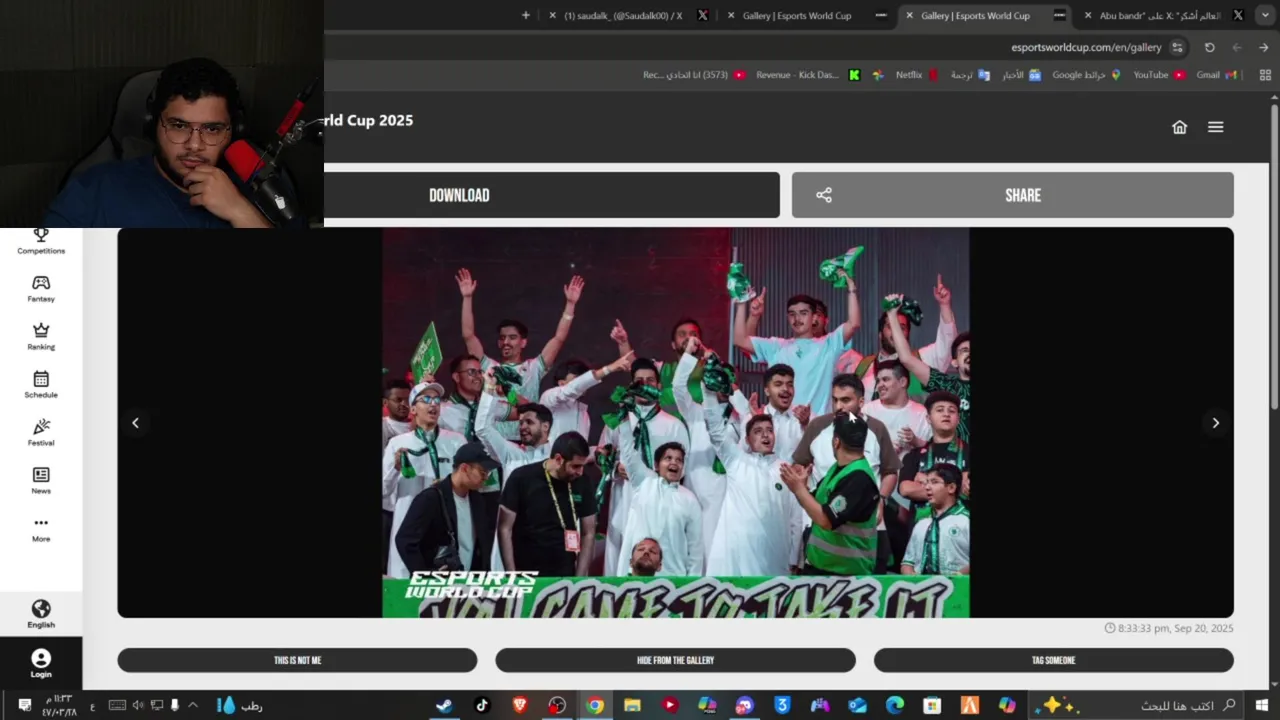Open the Revenue - Kick Dashboard bookmark
The width and height of the screenshot is (1280, 720).
pyautogui.click(x=808, y=75)
